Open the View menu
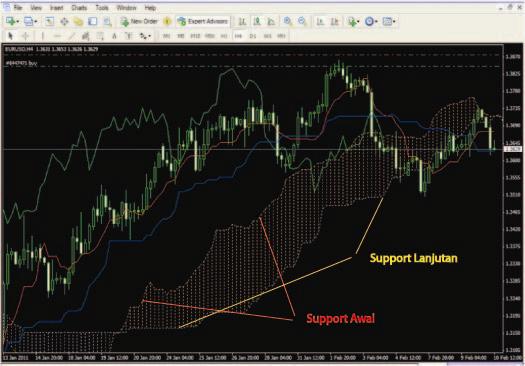This screenshot has height=366, width=525. tap(36, 8)
